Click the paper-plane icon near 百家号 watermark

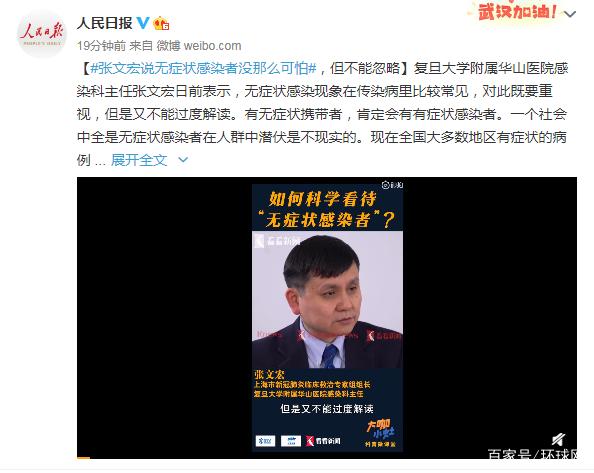click(x=558, y=440)
